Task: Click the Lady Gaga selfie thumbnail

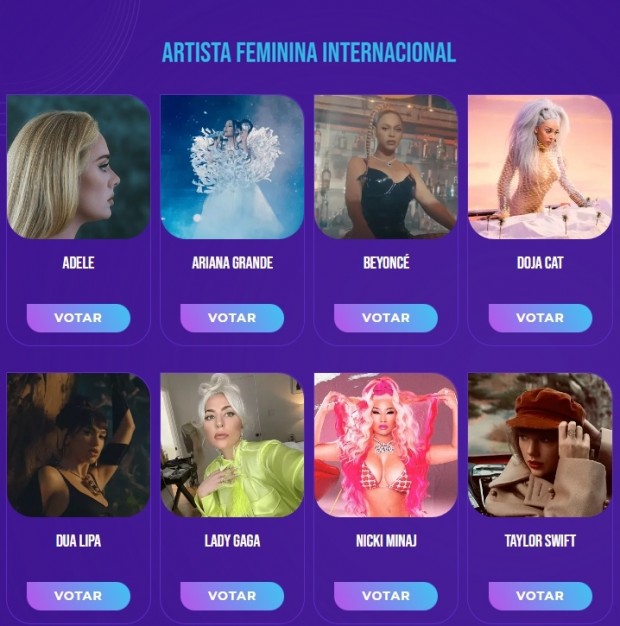Action: tap(232, 445)
